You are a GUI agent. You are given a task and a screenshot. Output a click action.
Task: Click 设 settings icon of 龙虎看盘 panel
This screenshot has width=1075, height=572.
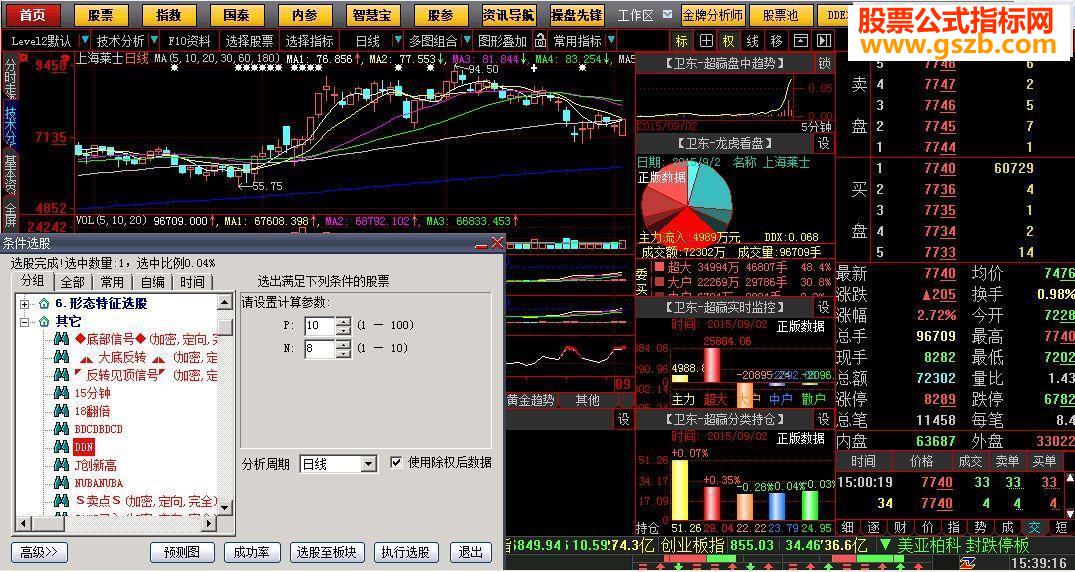[823, 143]
